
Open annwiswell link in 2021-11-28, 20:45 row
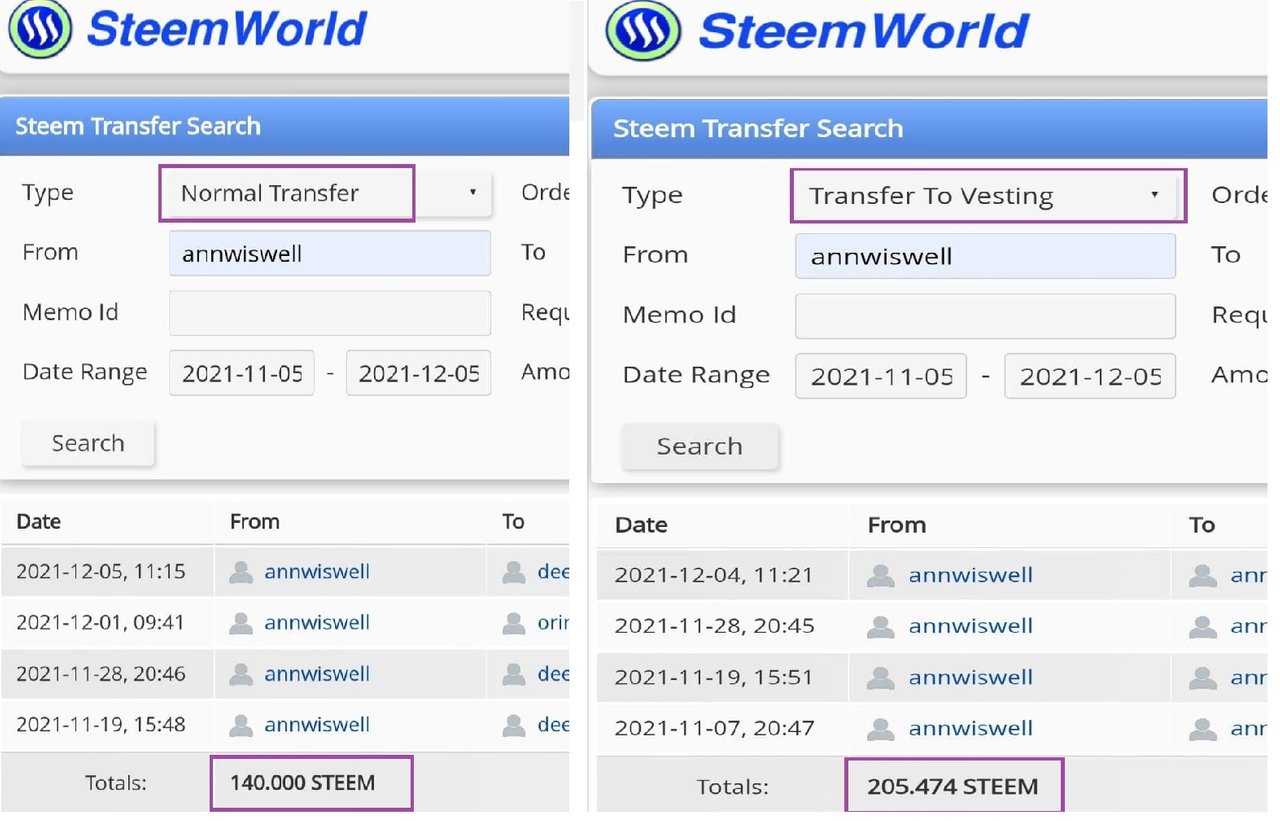971,626
